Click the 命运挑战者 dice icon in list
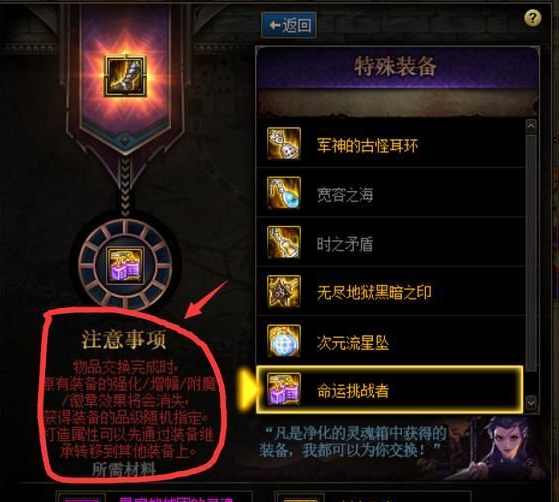Image resolution: width=559 pixels, height=502 pixels. [x=284, y=389]
